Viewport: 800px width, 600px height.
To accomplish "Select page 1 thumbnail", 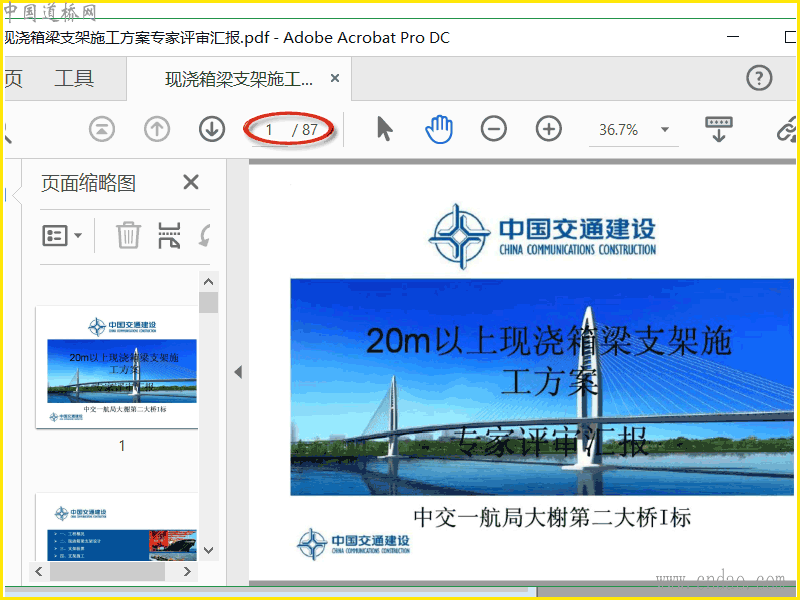I will click(117, 367).
